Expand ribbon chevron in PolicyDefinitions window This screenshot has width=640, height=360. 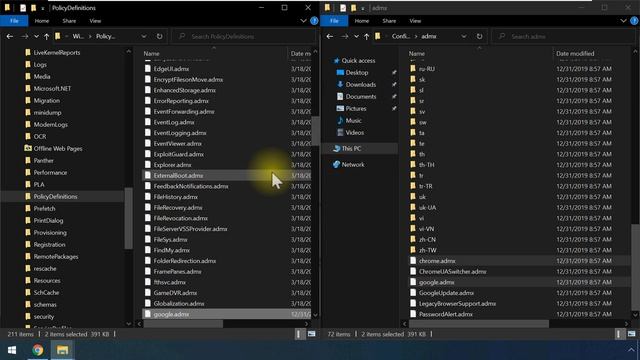point(303,21)
